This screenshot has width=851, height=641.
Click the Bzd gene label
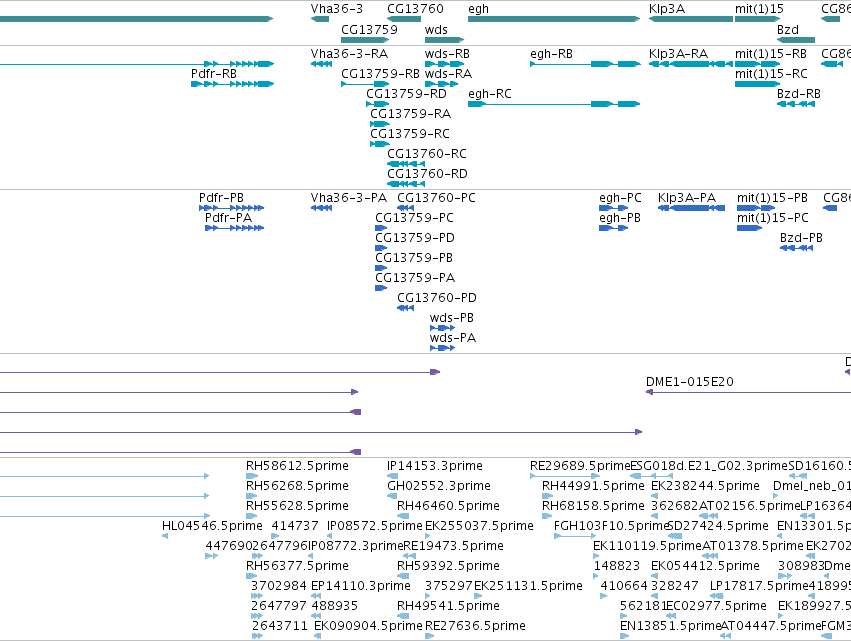coord(788,29)
